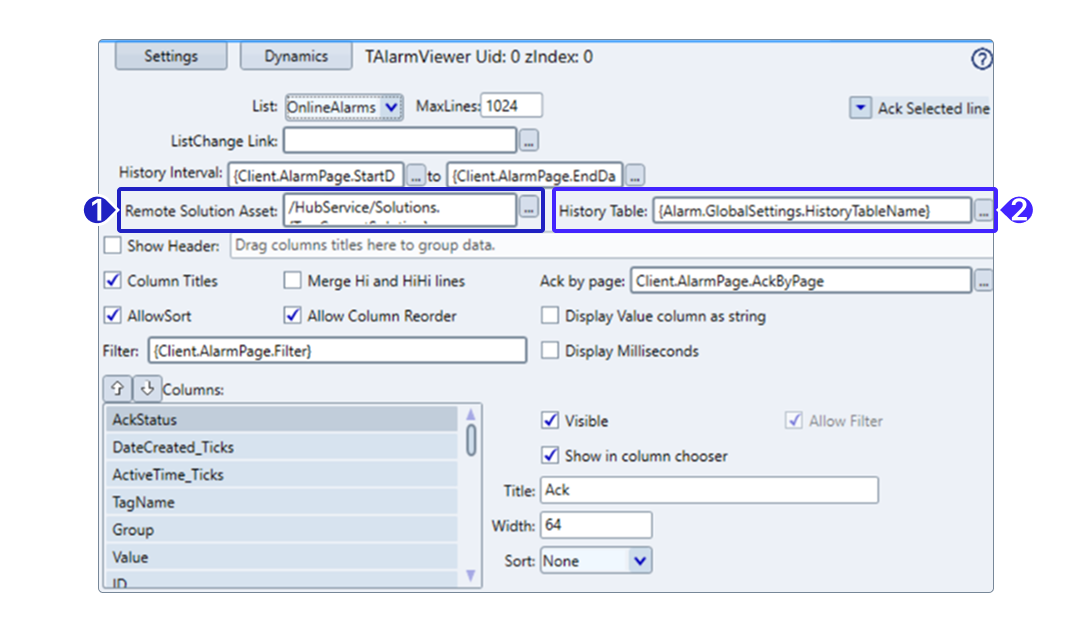
Task: Click the move column down arrow
Action: pos(146,387)
